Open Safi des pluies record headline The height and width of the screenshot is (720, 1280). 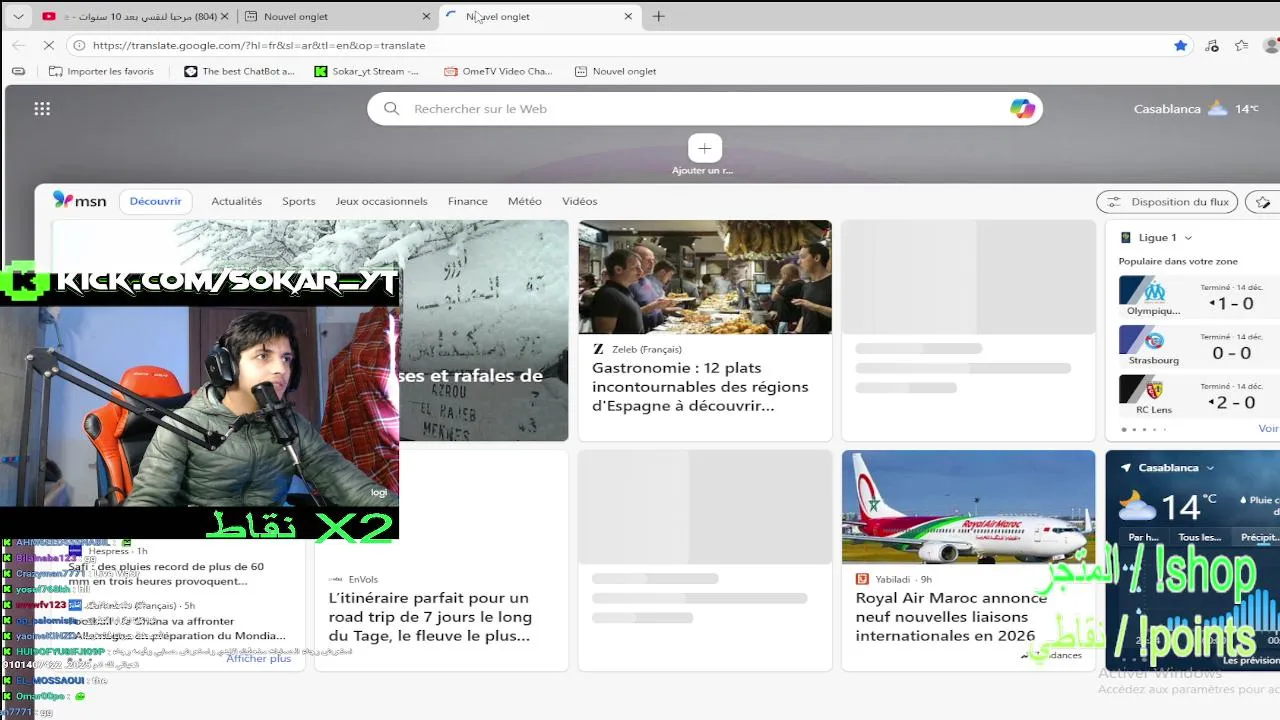166,574
